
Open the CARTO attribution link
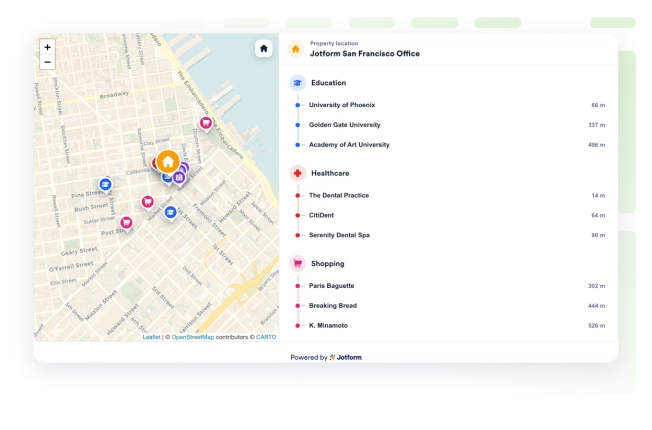coord(266,337)
